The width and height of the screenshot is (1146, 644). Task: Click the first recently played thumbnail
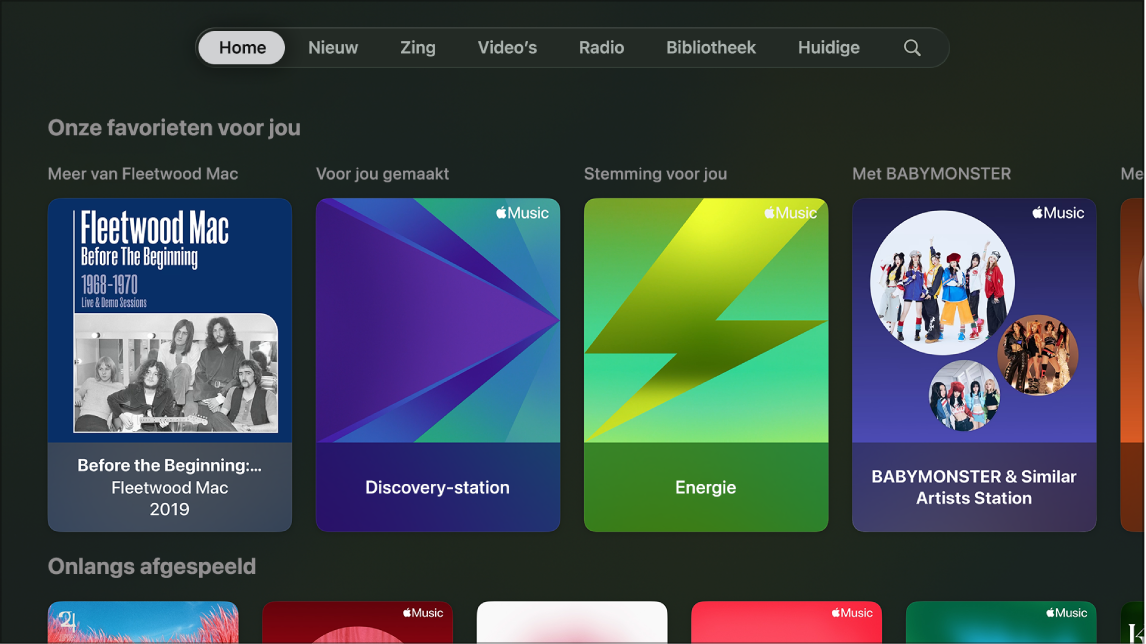(142, 625)
